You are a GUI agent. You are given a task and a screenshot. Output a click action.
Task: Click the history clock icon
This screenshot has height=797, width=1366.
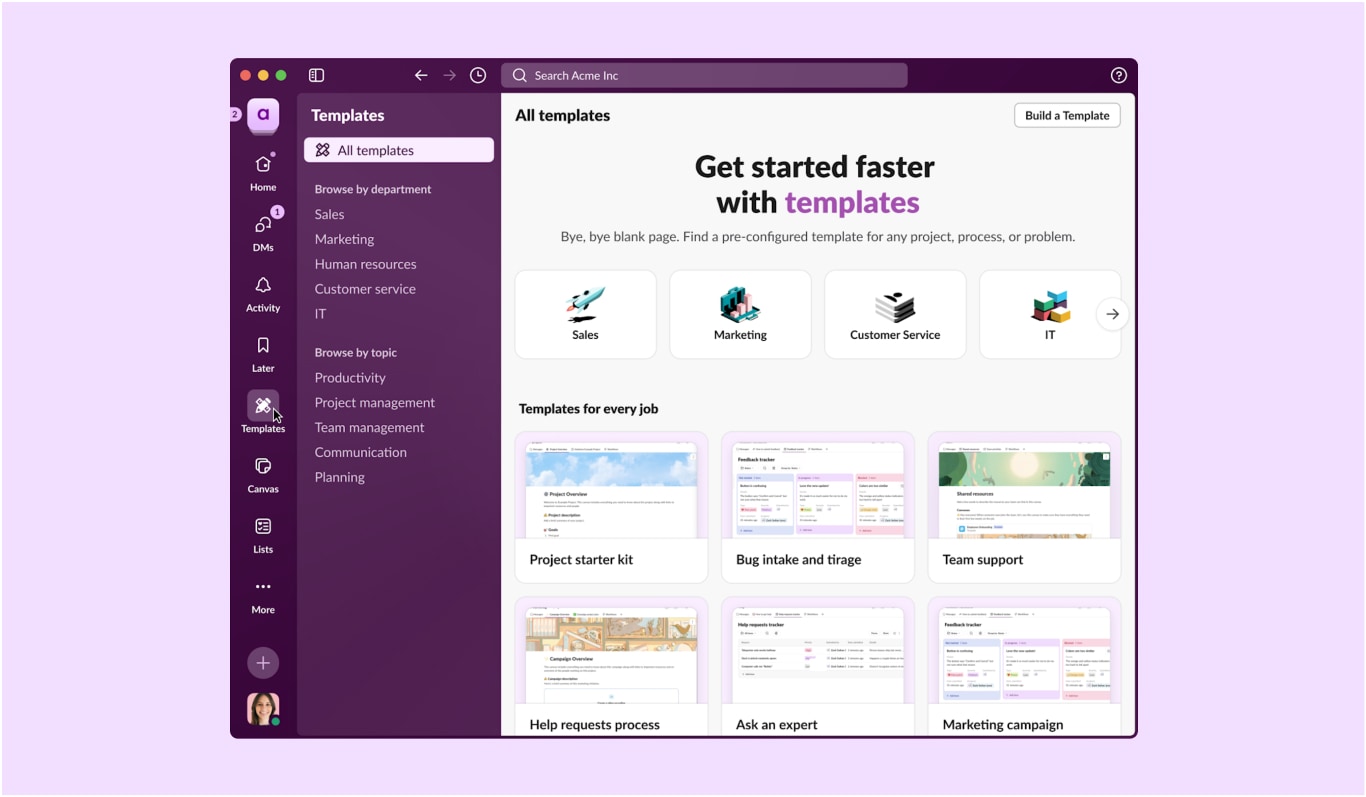478,75
